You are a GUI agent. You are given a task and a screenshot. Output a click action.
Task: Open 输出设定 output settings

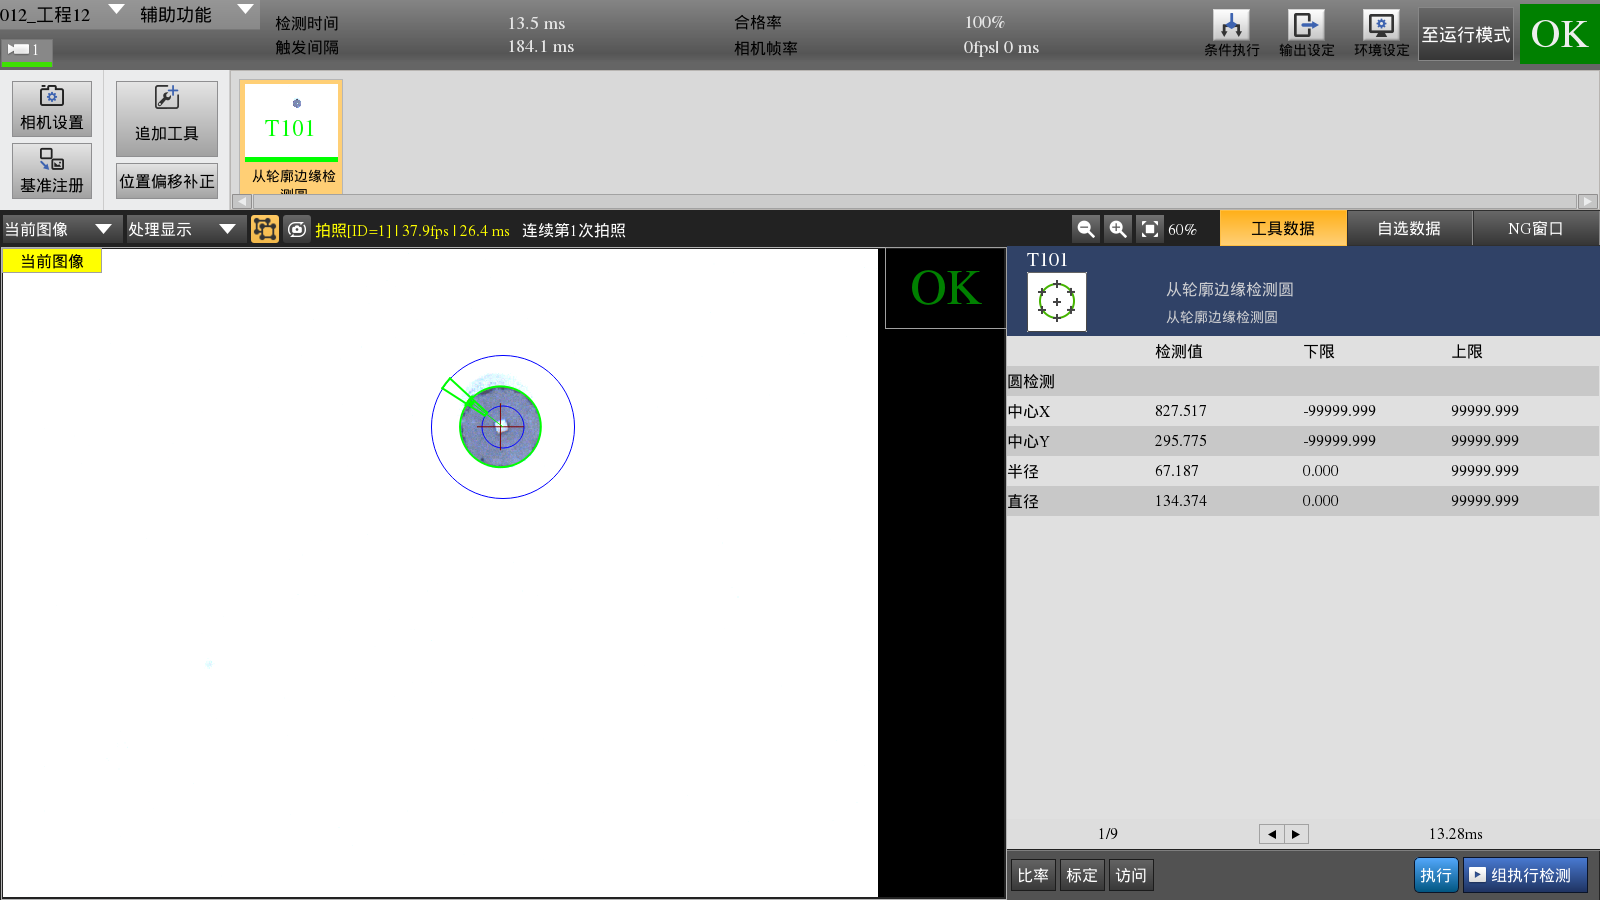coord(1306,34)
